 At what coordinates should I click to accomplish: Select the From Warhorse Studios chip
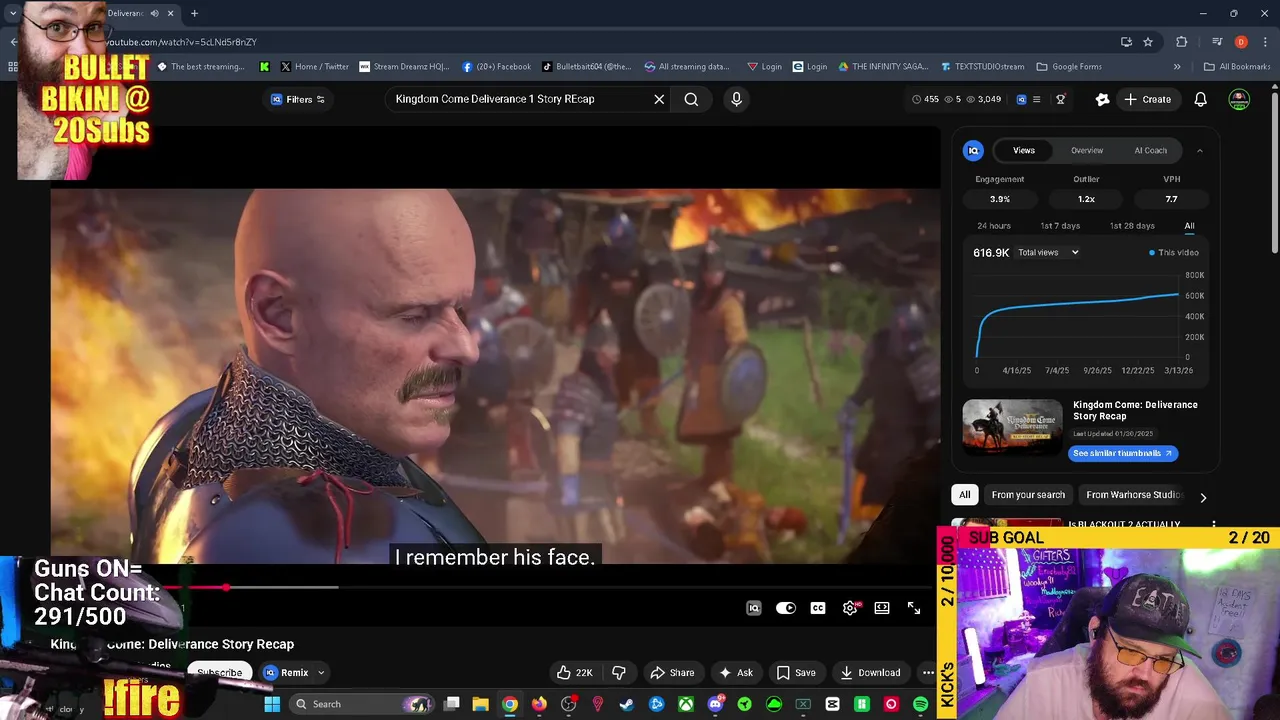(1133, 495)
